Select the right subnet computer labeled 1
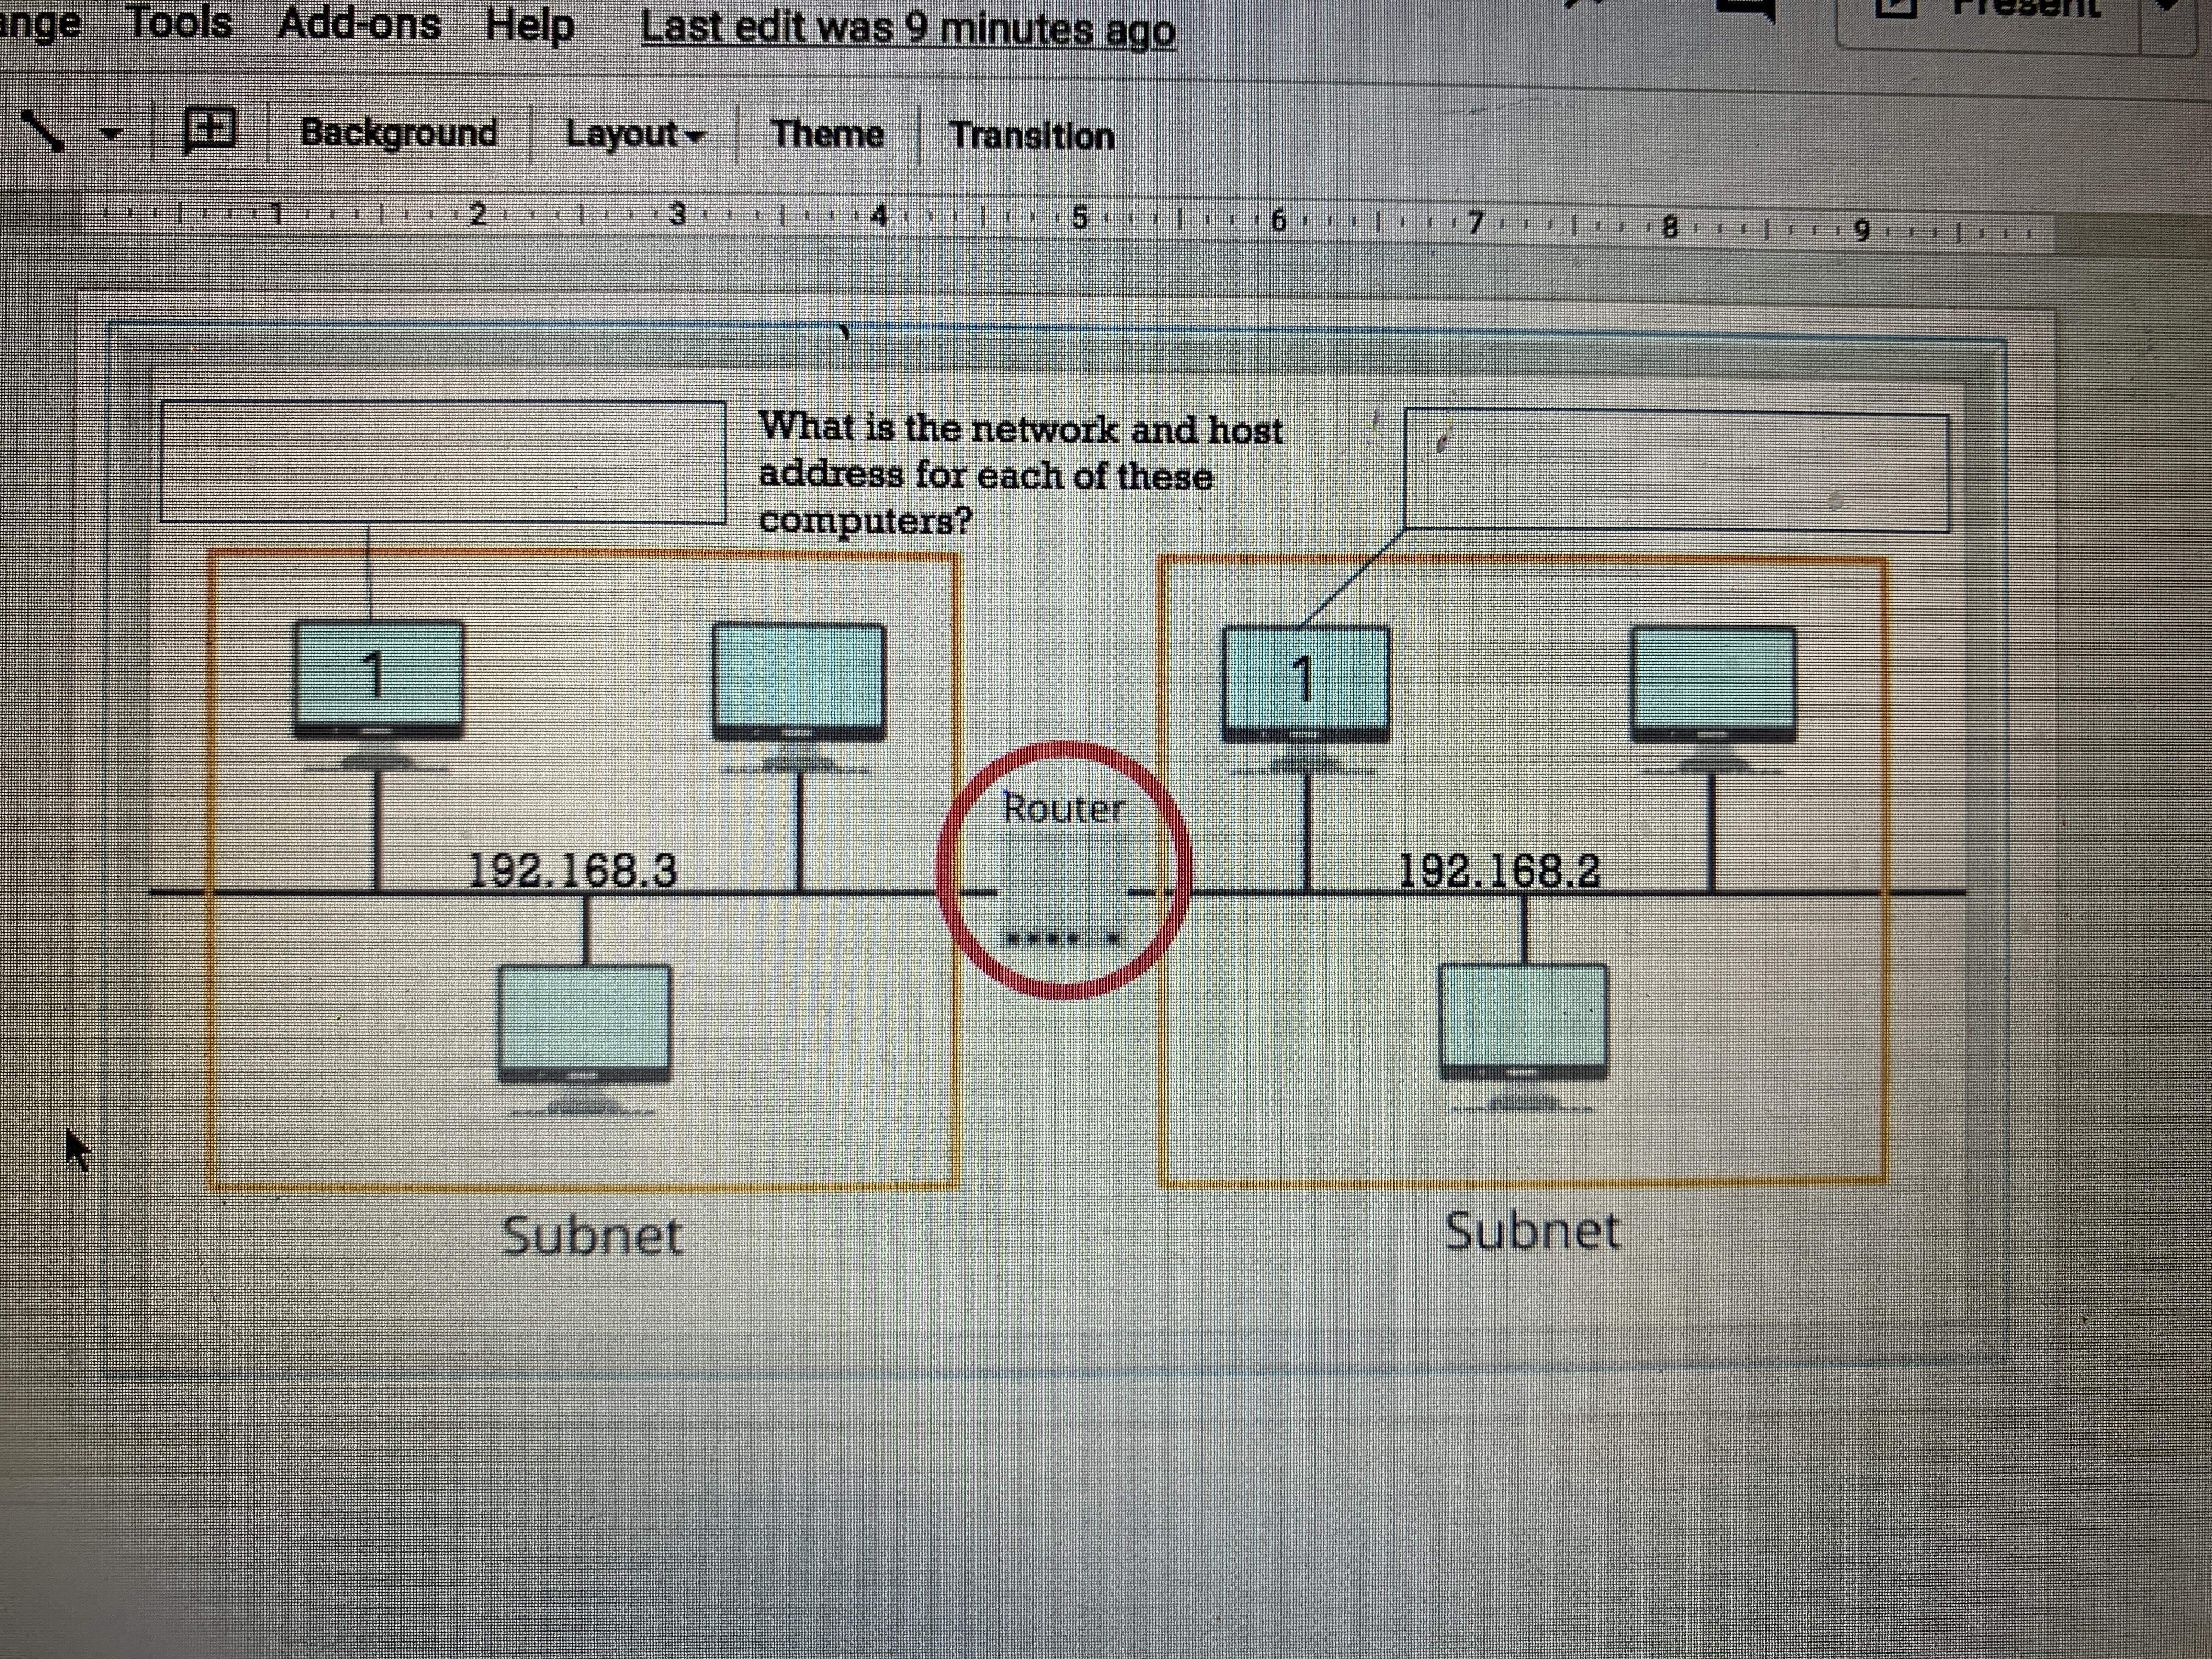Image resolution: width=2212 pixels, height=1659 pixels. point(1305,685)
